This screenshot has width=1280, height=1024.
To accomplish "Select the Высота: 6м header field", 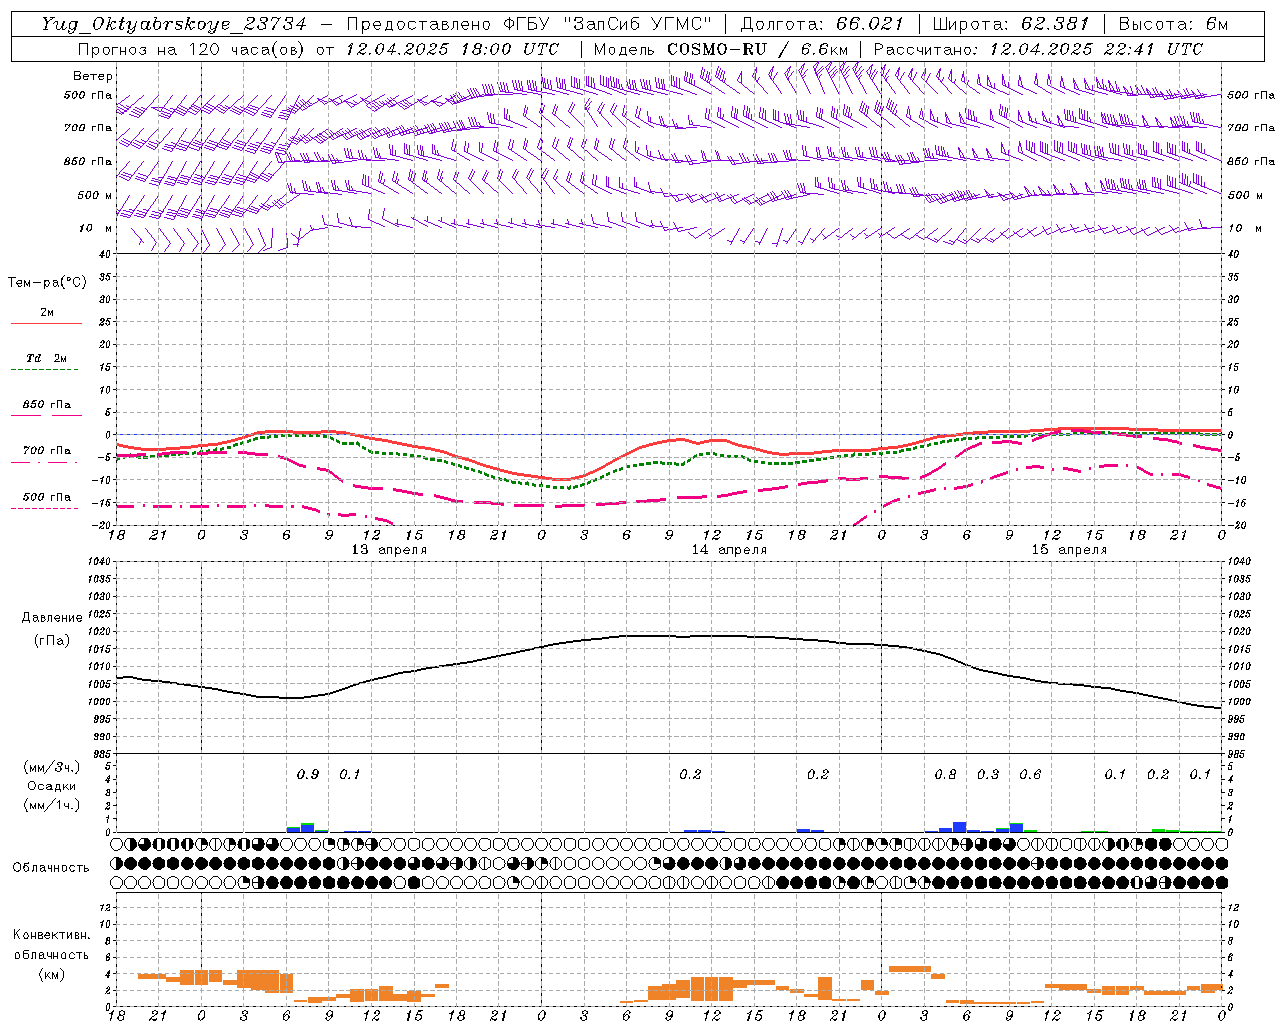I will [1173, 24].
